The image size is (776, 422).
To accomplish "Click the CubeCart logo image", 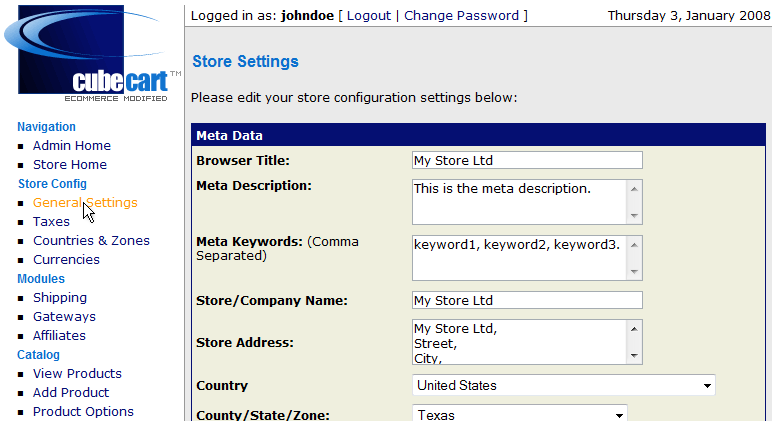I will click(x=93, y=53).
